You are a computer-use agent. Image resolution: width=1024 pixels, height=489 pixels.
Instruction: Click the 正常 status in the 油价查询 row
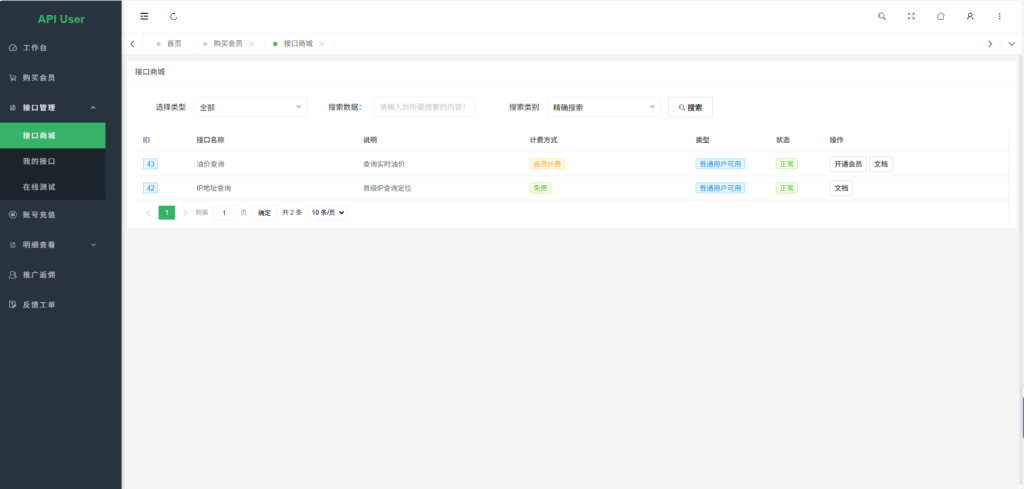pos(787,164)
